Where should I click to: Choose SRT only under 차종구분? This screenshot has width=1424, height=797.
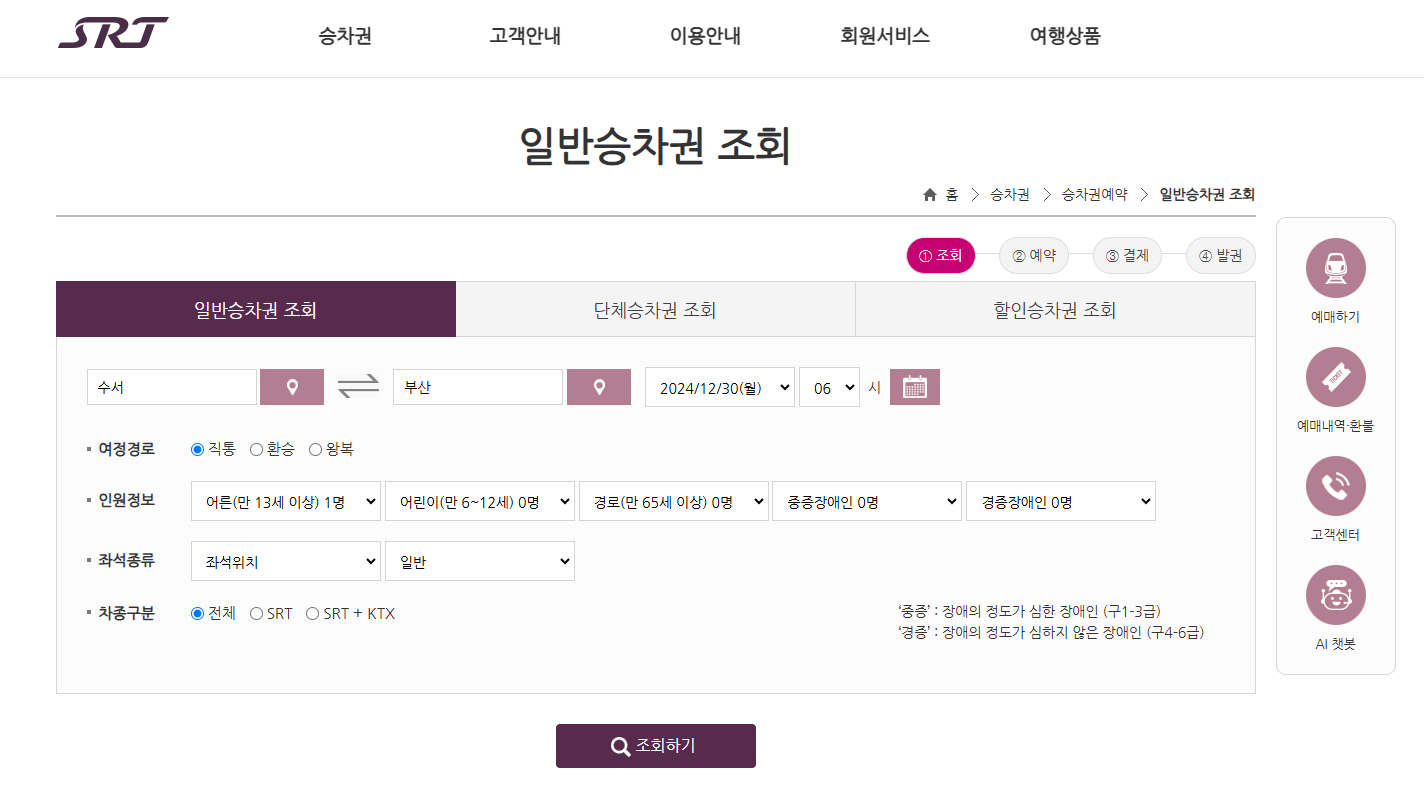click(x=256, y=614)
